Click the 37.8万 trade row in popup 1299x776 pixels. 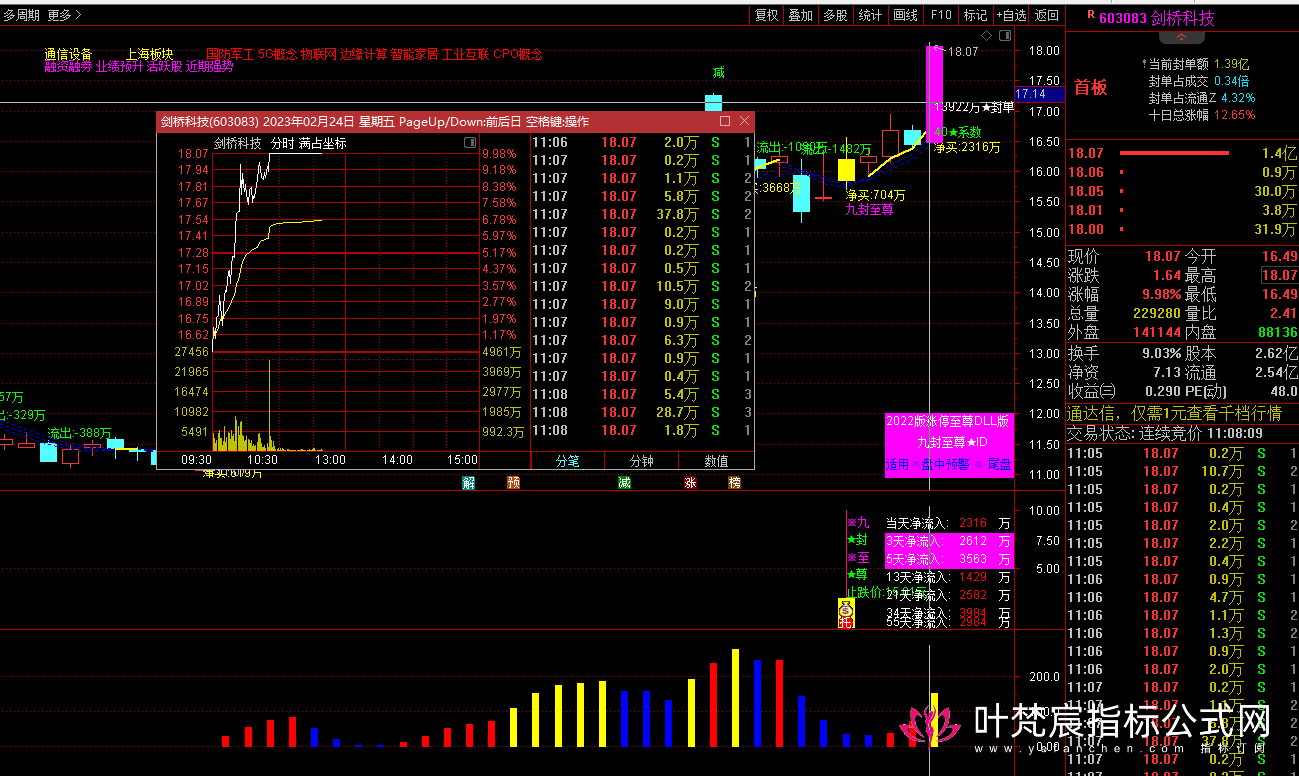pos(641,214)
